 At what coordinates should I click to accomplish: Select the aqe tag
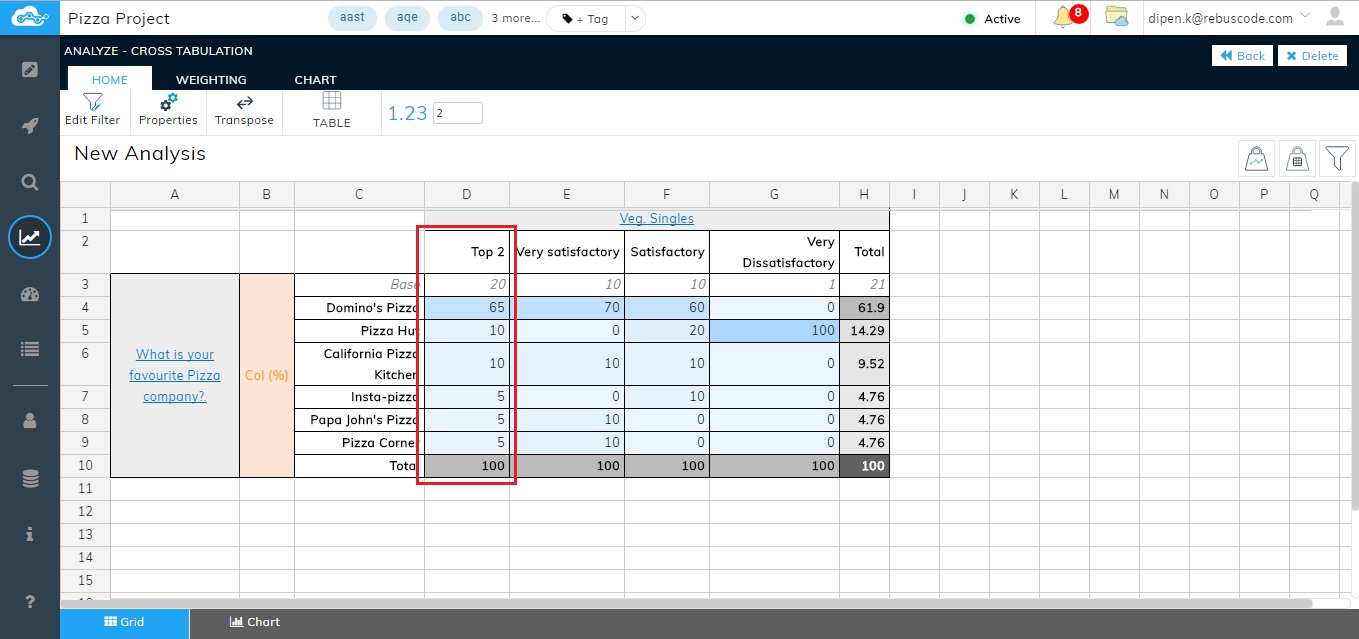[407, 18]
